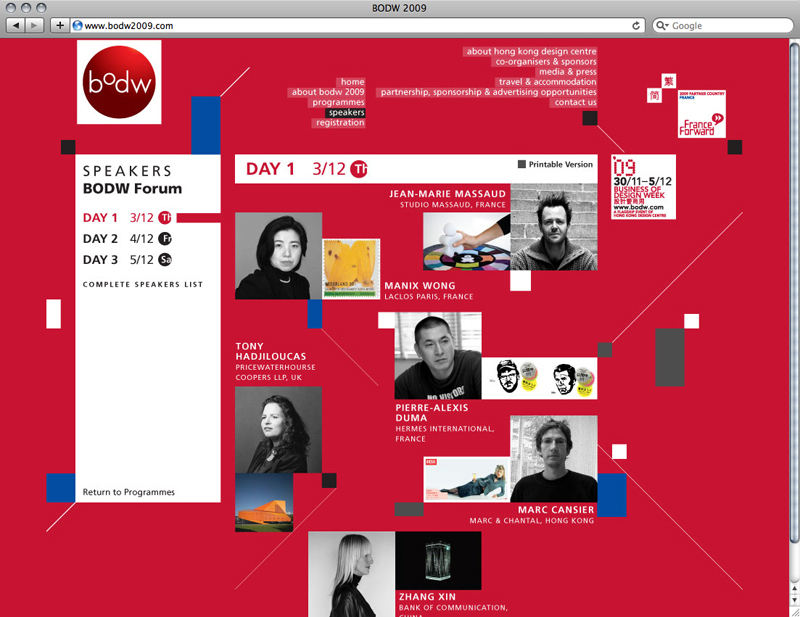Click the France Forward partner country badge
The width and height of the screenshot is (800, 617).
702,114
